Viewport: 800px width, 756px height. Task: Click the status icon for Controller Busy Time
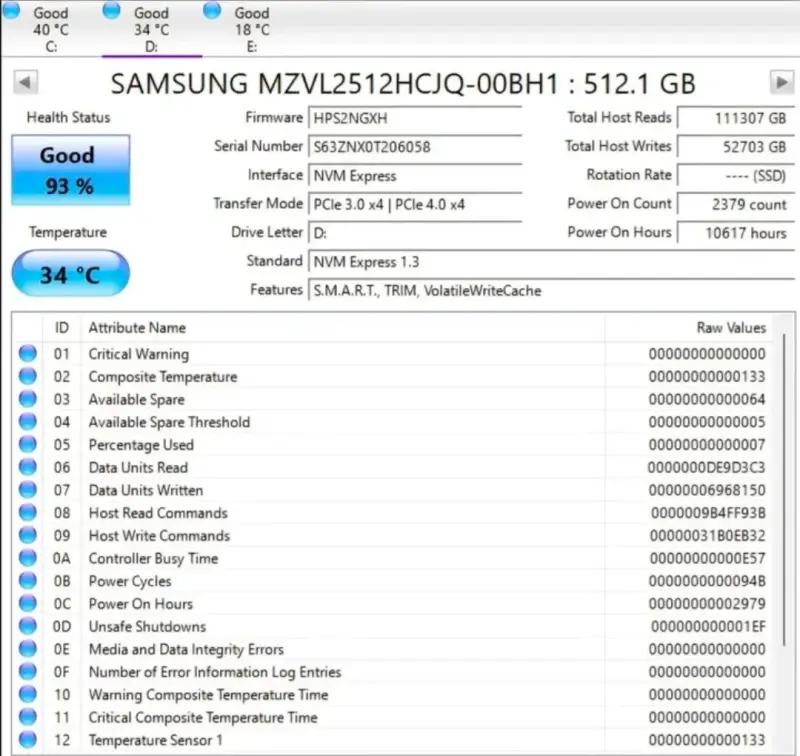28,558
